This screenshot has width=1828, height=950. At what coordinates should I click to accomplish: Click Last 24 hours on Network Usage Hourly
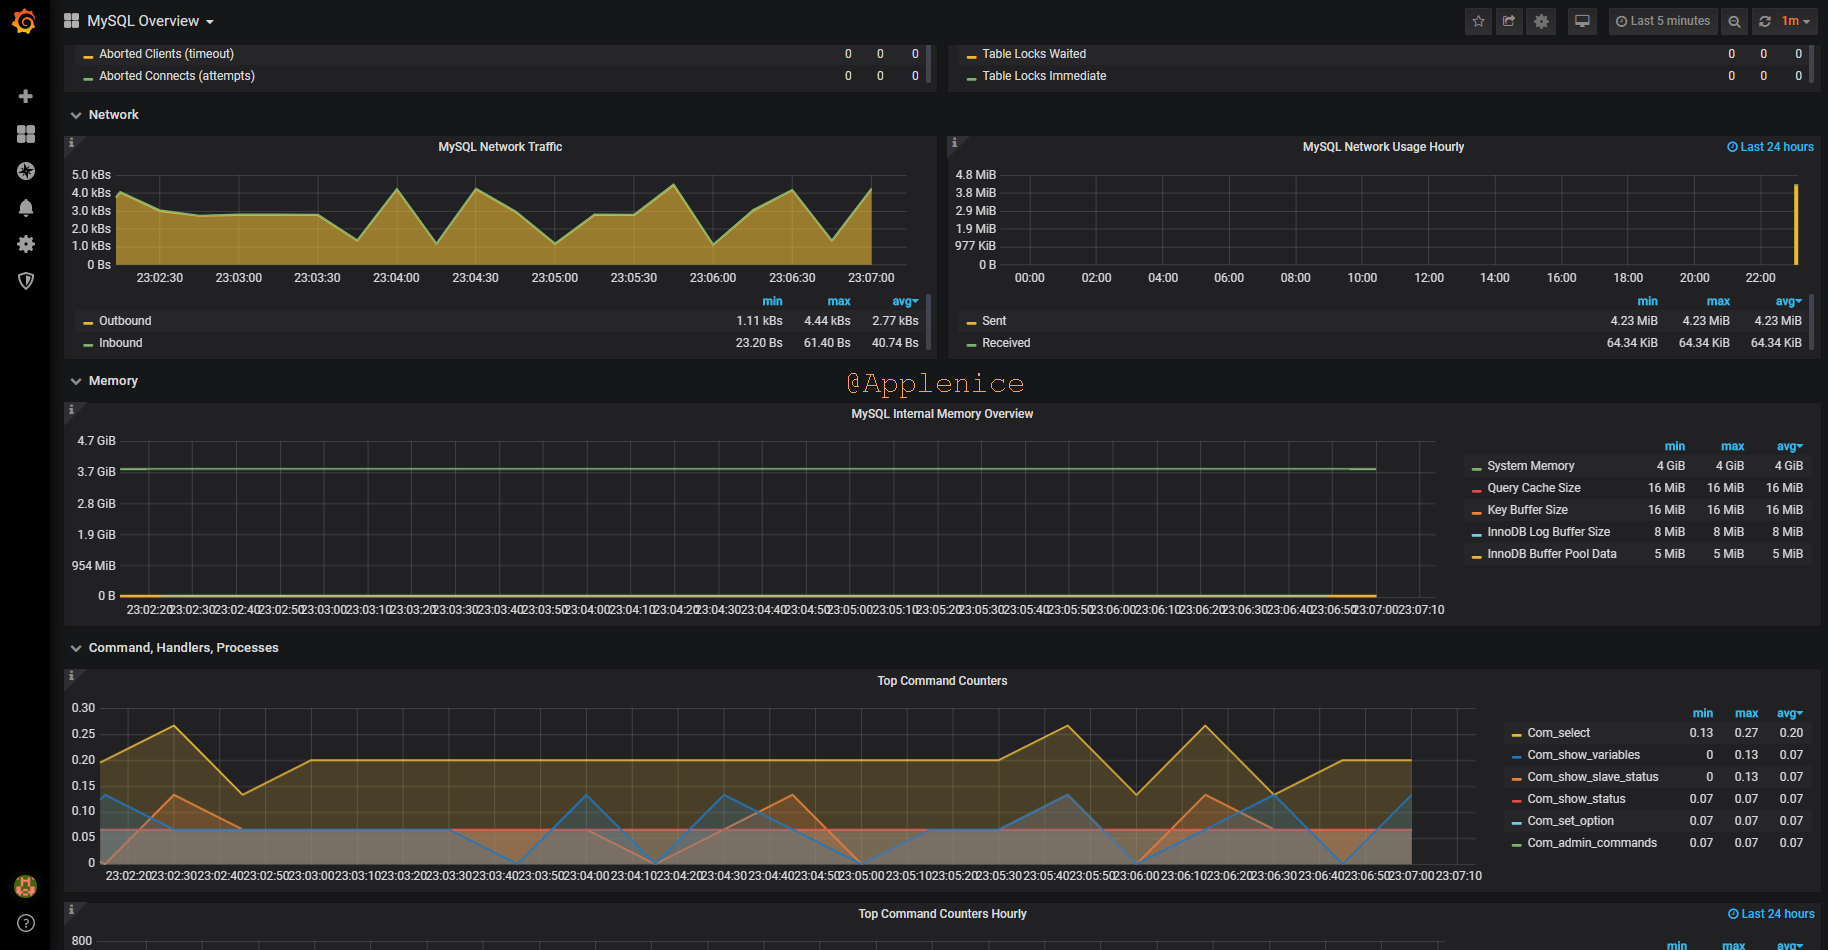tap(1770, 147)
